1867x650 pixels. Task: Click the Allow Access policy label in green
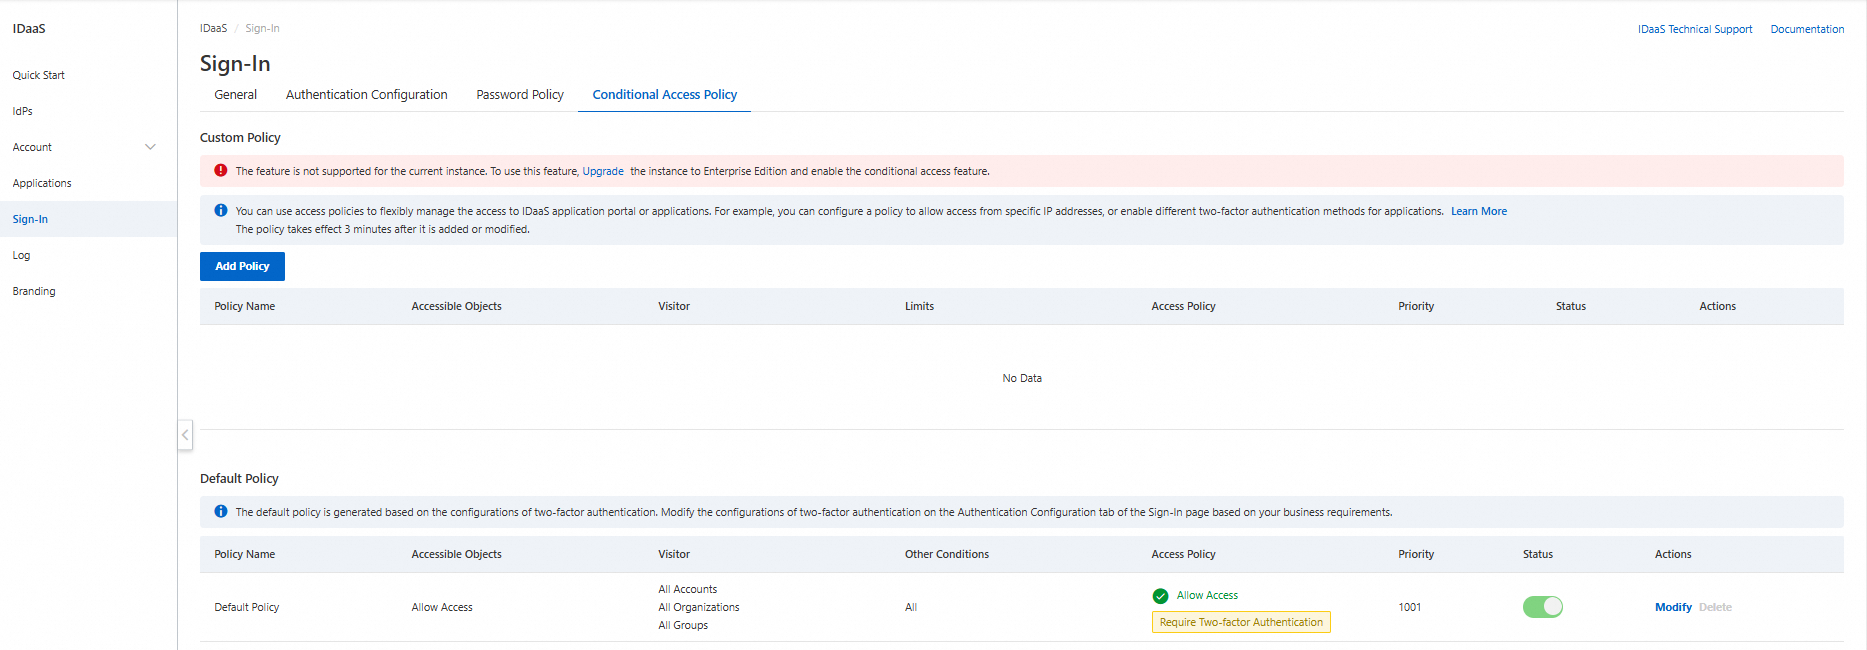pyautogui.click(x=1207, y=595)
